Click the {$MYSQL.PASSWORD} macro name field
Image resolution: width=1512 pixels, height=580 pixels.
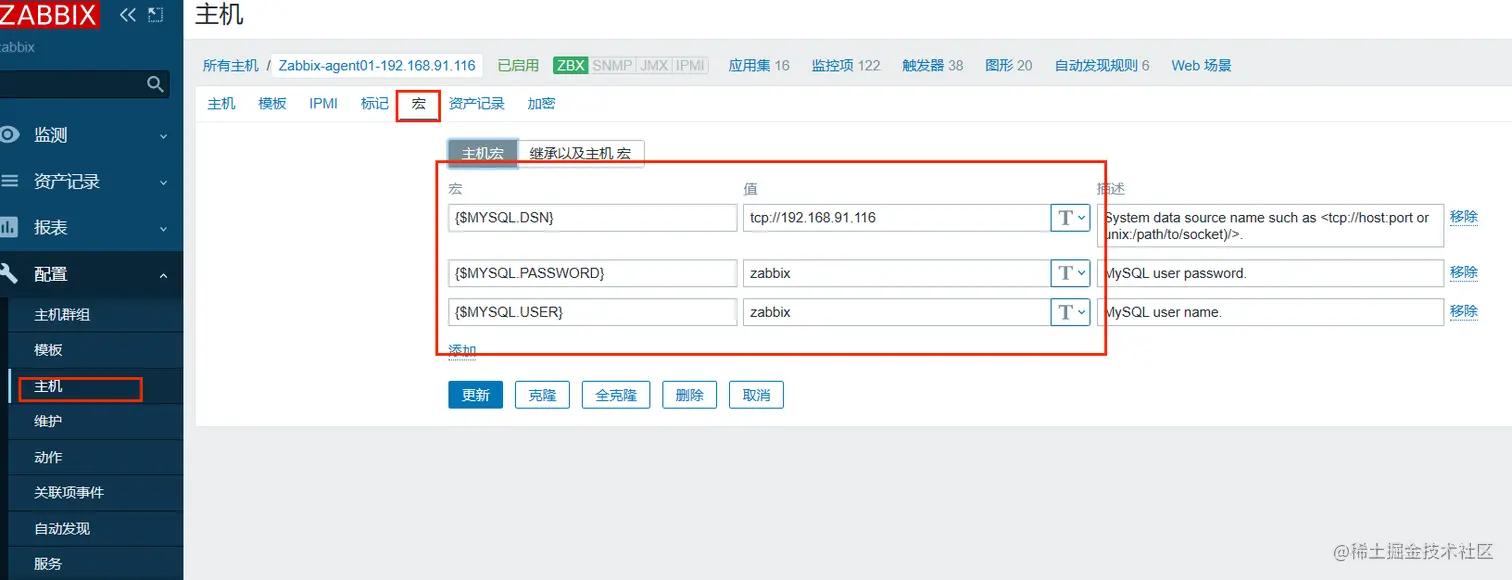[593, 272]
